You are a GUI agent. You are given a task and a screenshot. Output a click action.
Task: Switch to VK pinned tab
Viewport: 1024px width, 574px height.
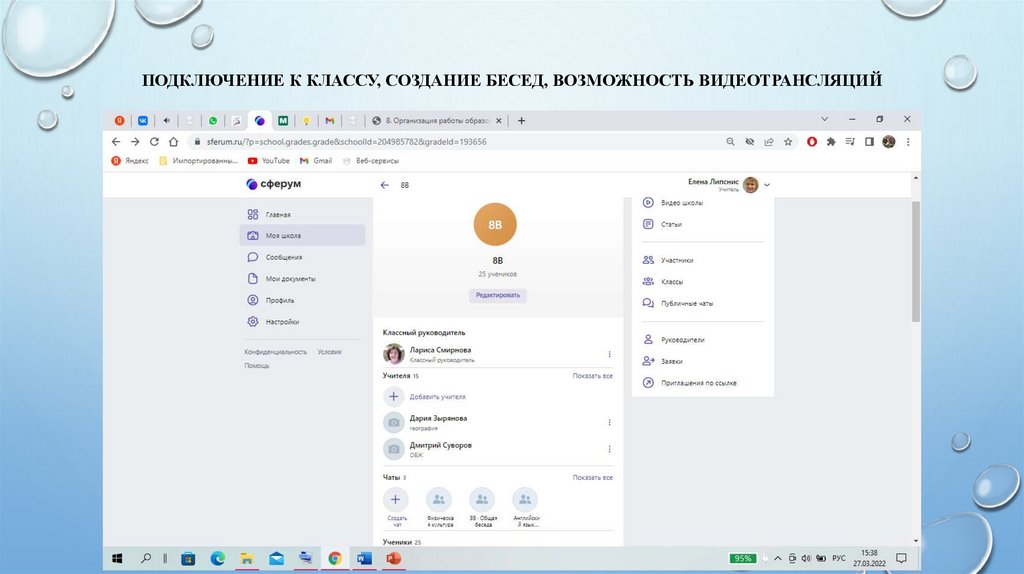tap(142, 121)
